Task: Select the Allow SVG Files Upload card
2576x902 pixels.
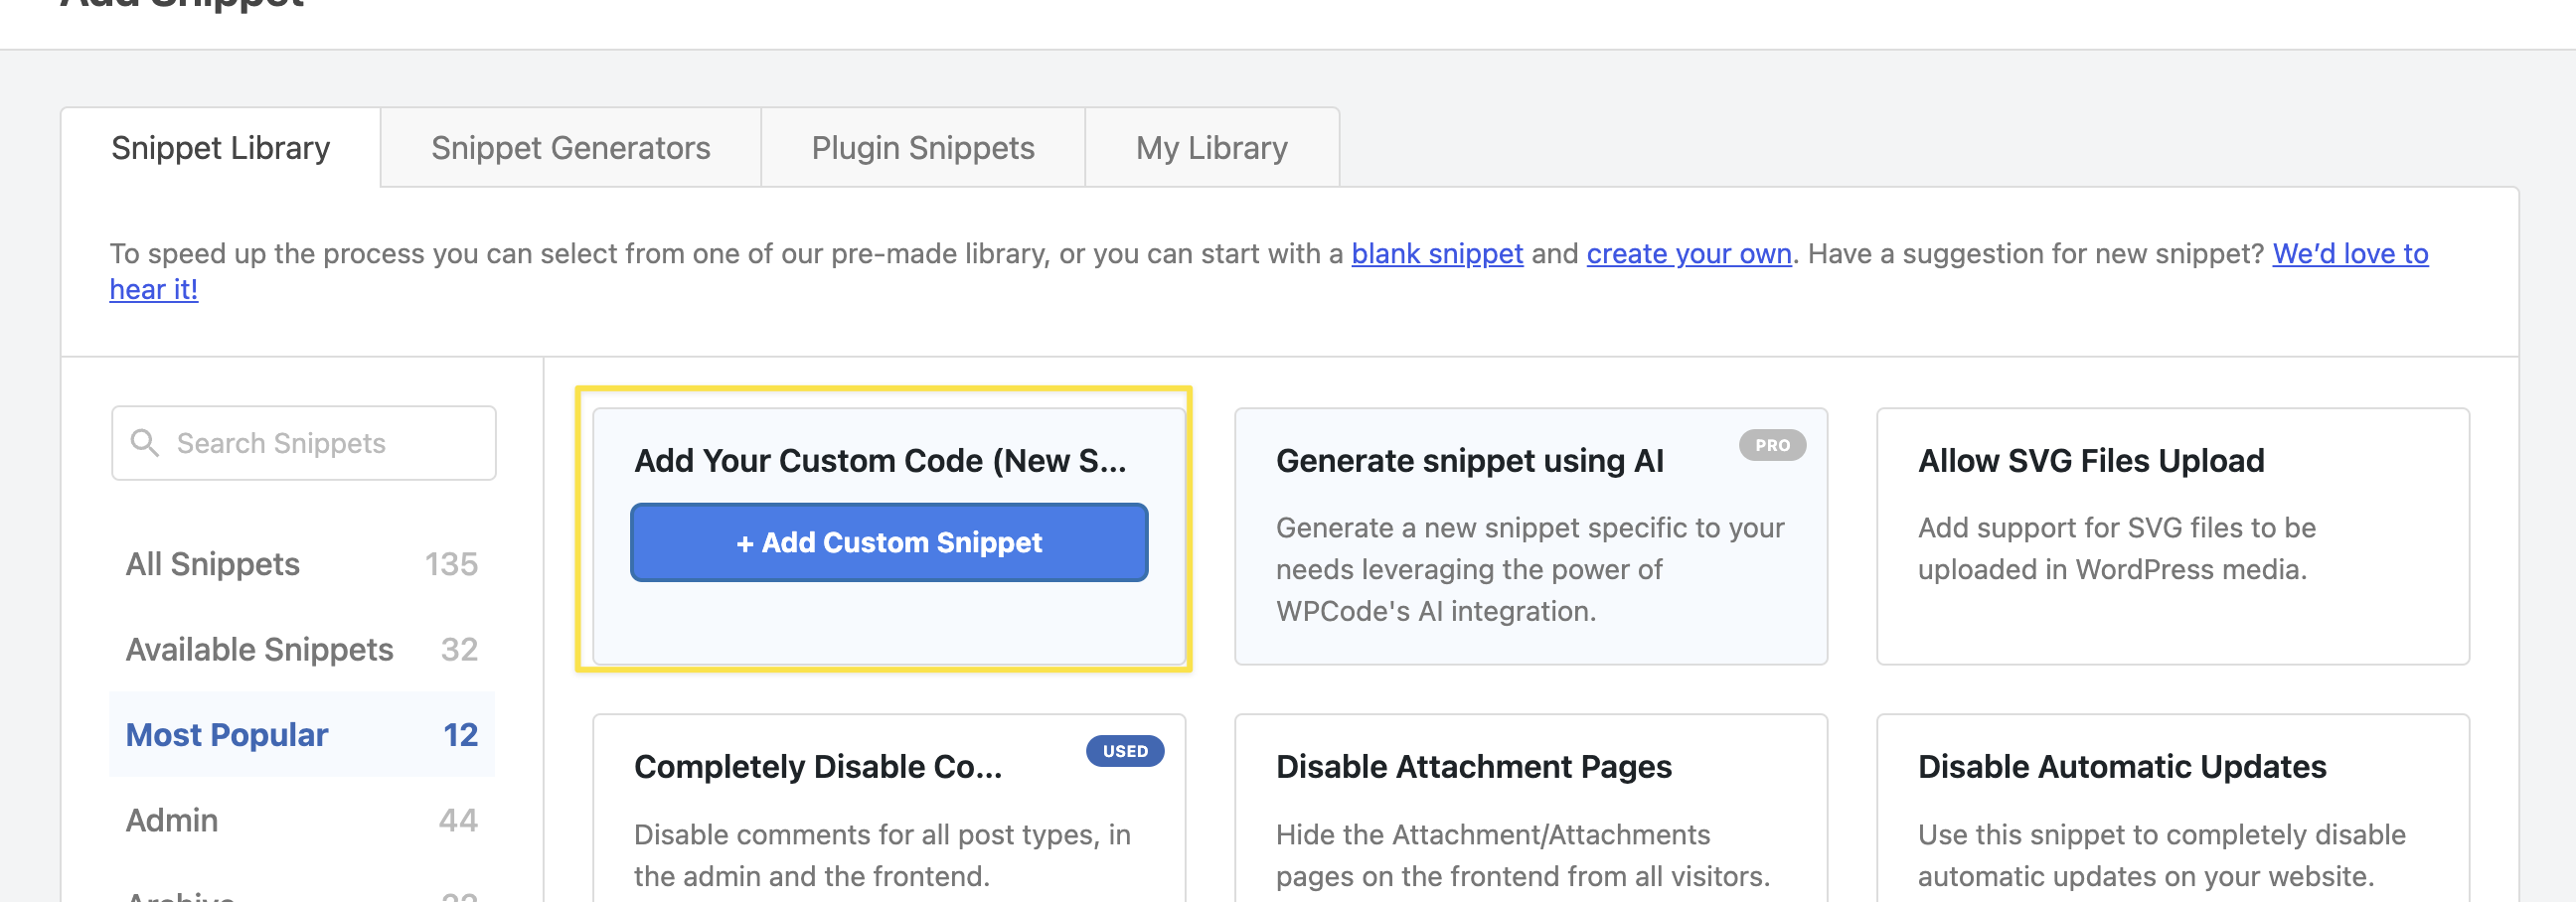Action: coord(2173,536)
